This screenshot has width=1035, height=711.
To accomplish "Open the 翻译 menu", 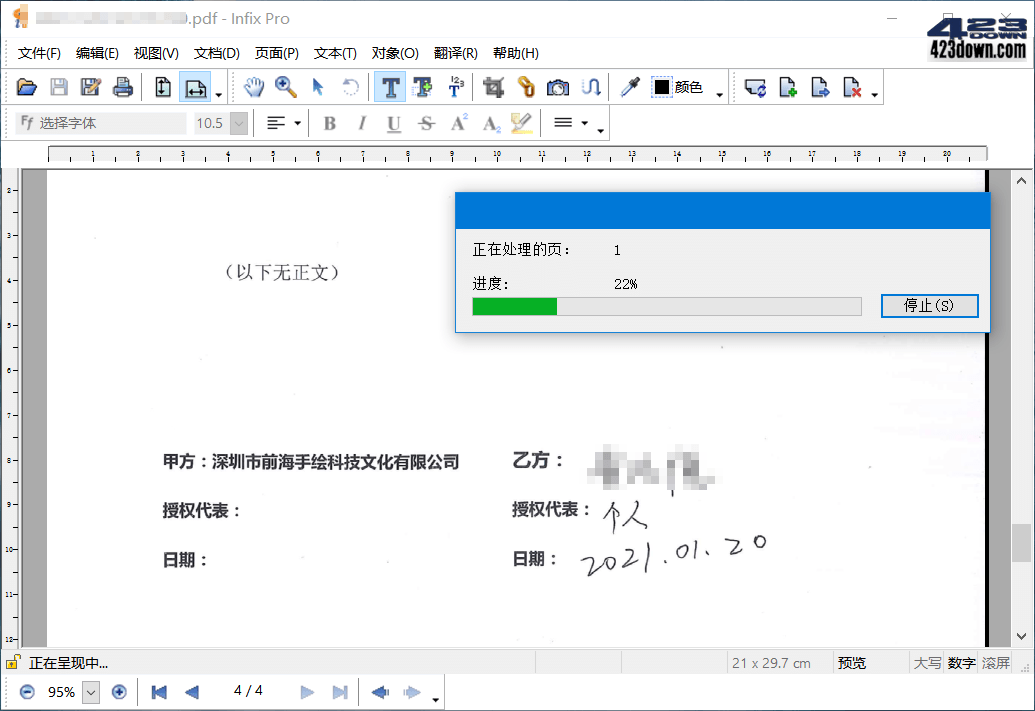I will tap(456, 52).
